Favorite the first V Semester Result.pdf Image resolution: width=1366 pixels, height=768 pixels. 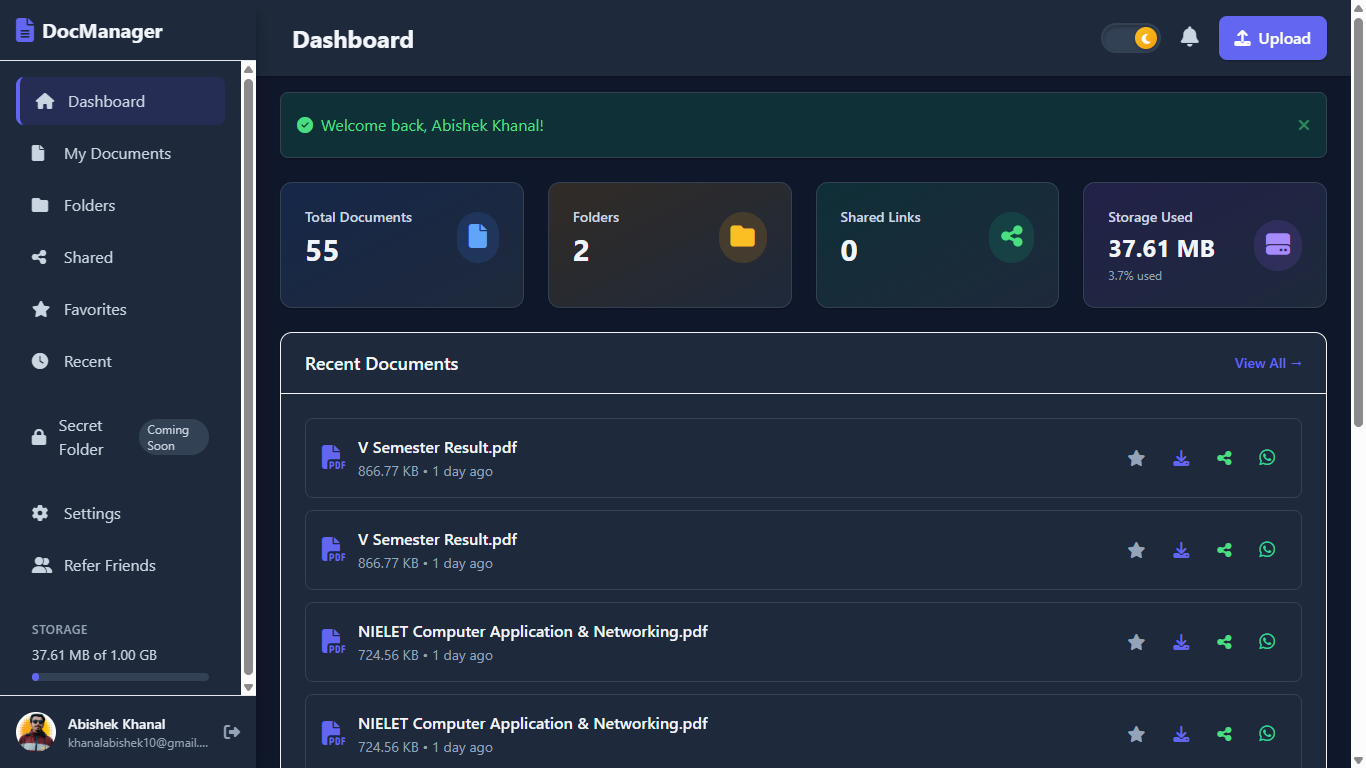1136,458
